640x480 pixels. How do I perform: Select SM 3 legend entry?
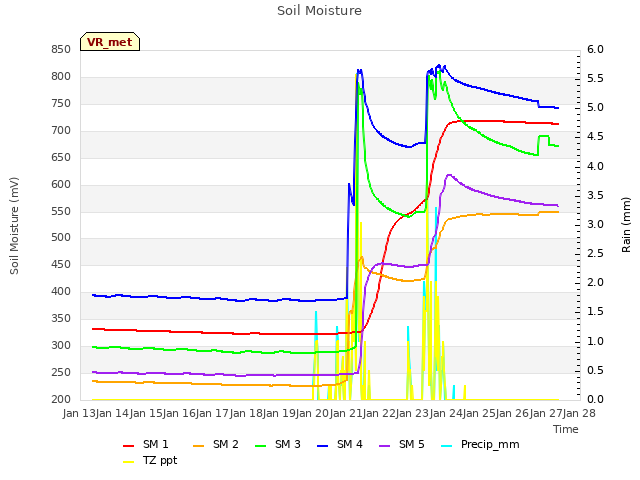278,444
